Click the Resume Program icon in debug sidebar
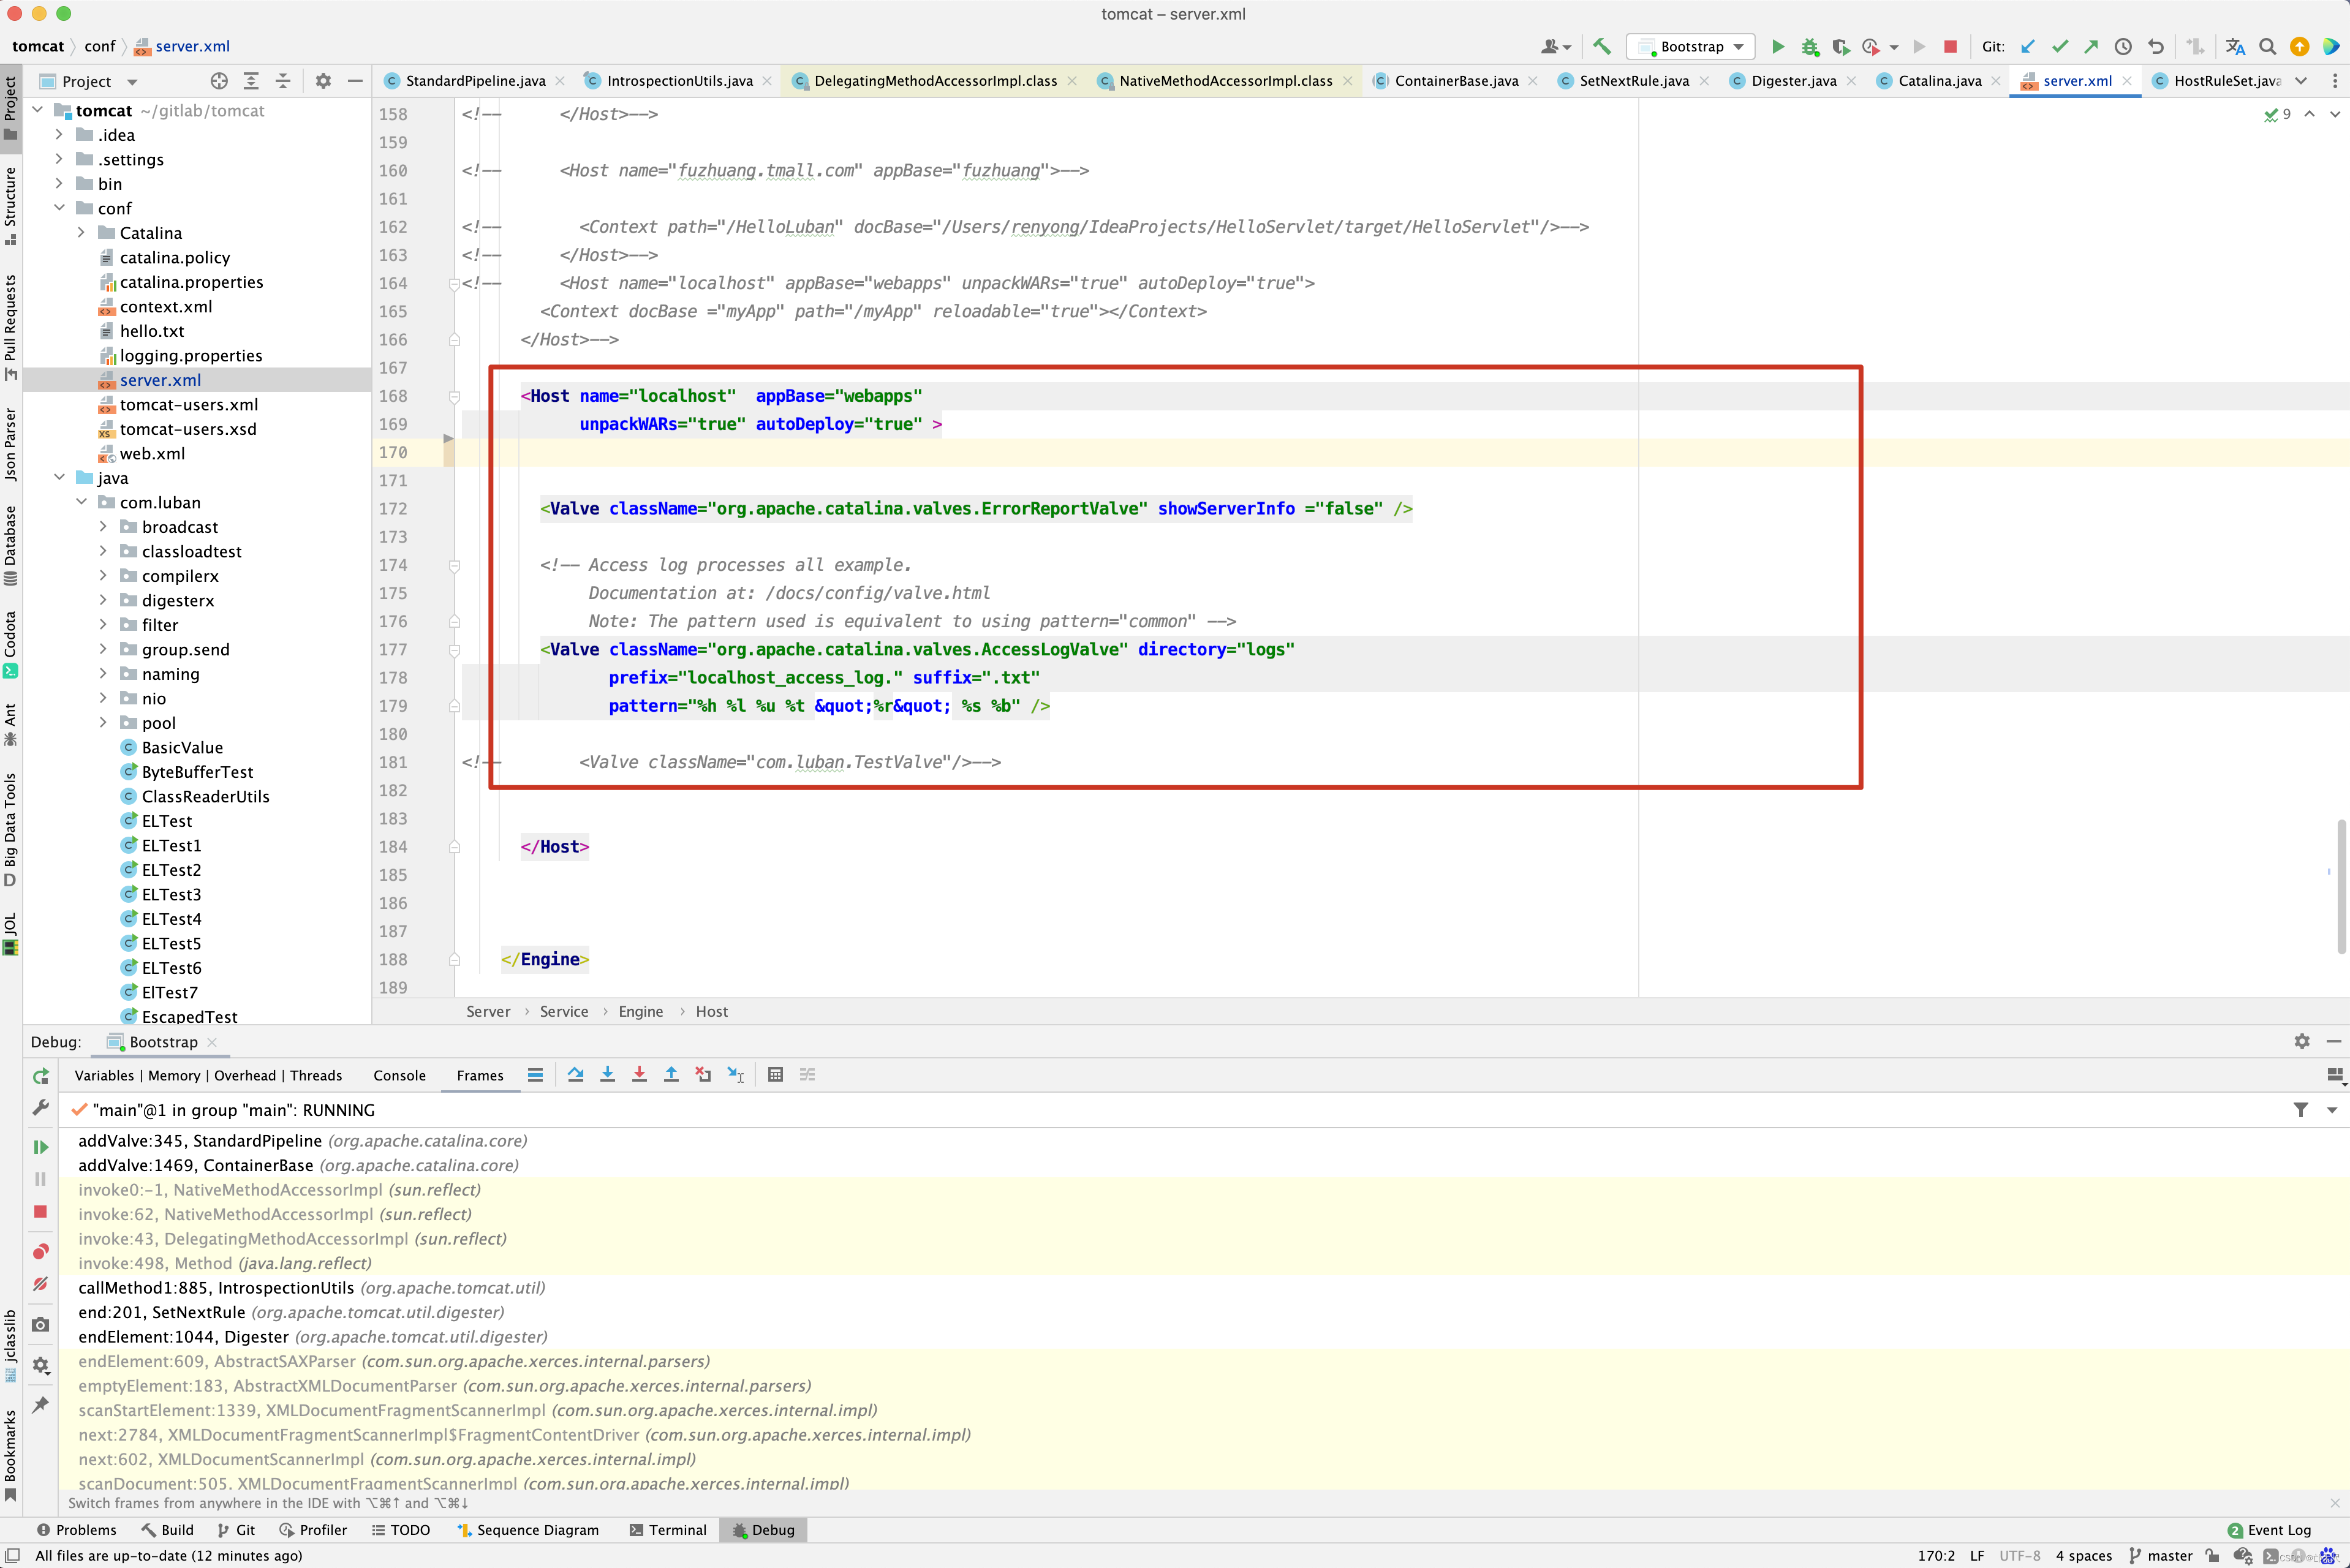This screenshot has height=1568, width=2350. click(40, 1146)
